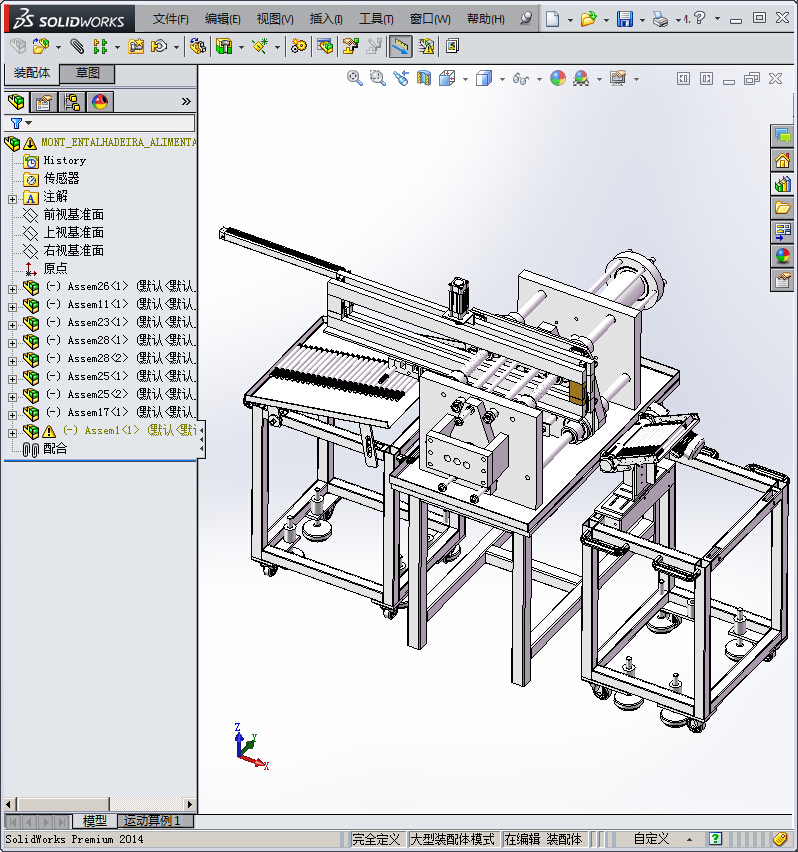The image size is (798, 852).
Task: Click the Edit Appearance color ball icon
Action: coord(558,79)
